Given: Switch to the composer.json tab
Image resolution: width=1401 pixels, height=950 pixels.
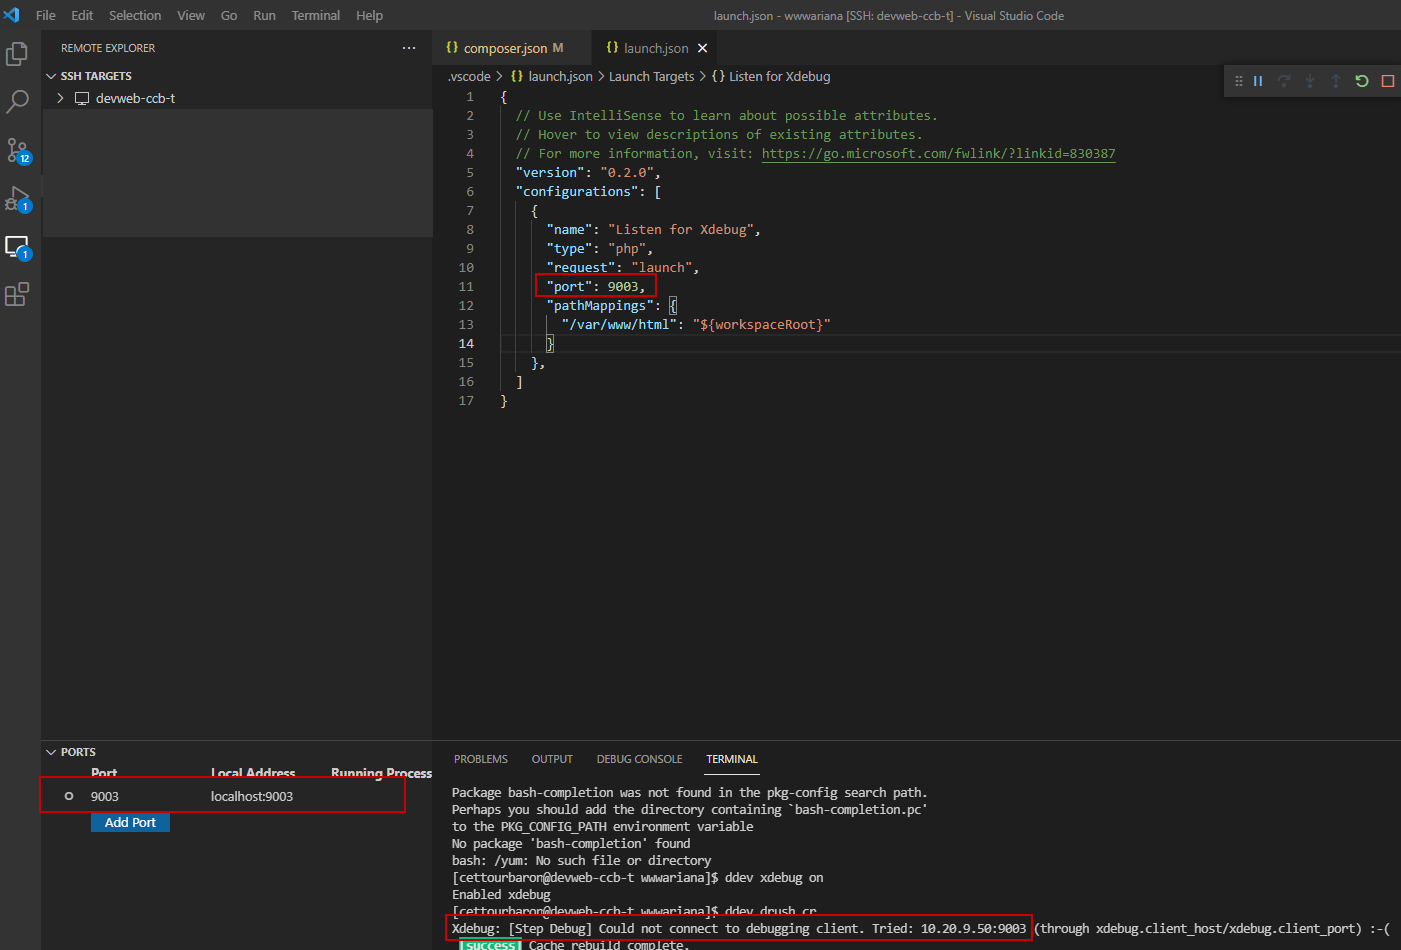Looking at the screenshot, I should click(x=511, y=47).
